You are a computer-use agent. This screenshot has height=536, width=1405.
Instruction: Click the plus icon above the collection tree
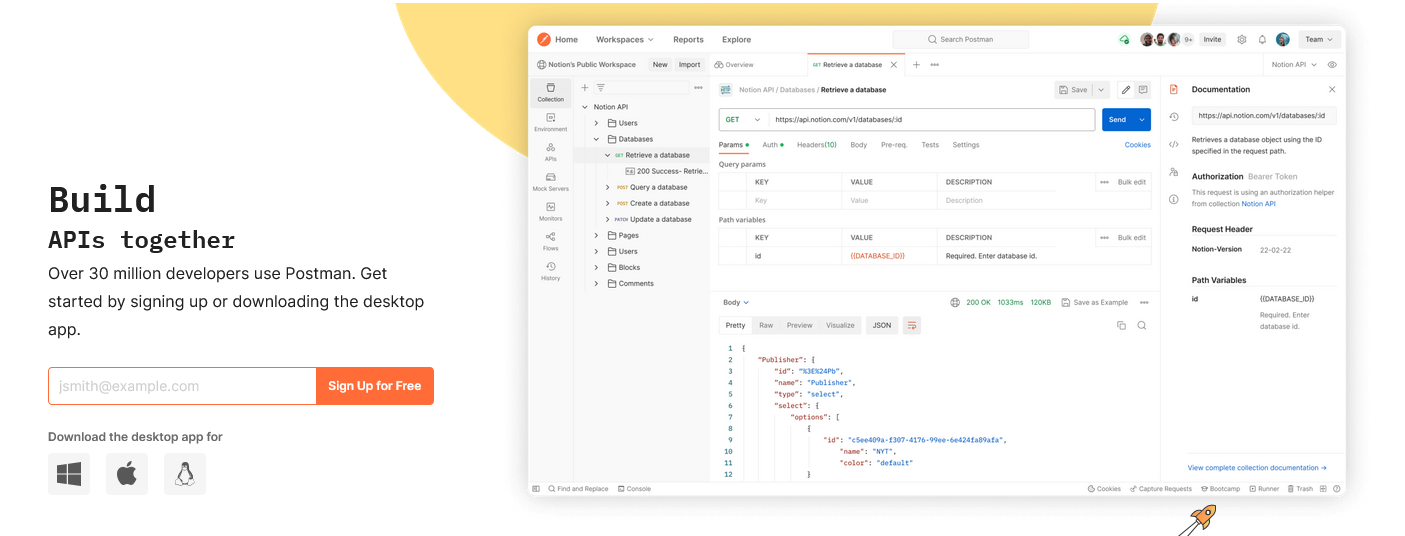coord(585,87)
